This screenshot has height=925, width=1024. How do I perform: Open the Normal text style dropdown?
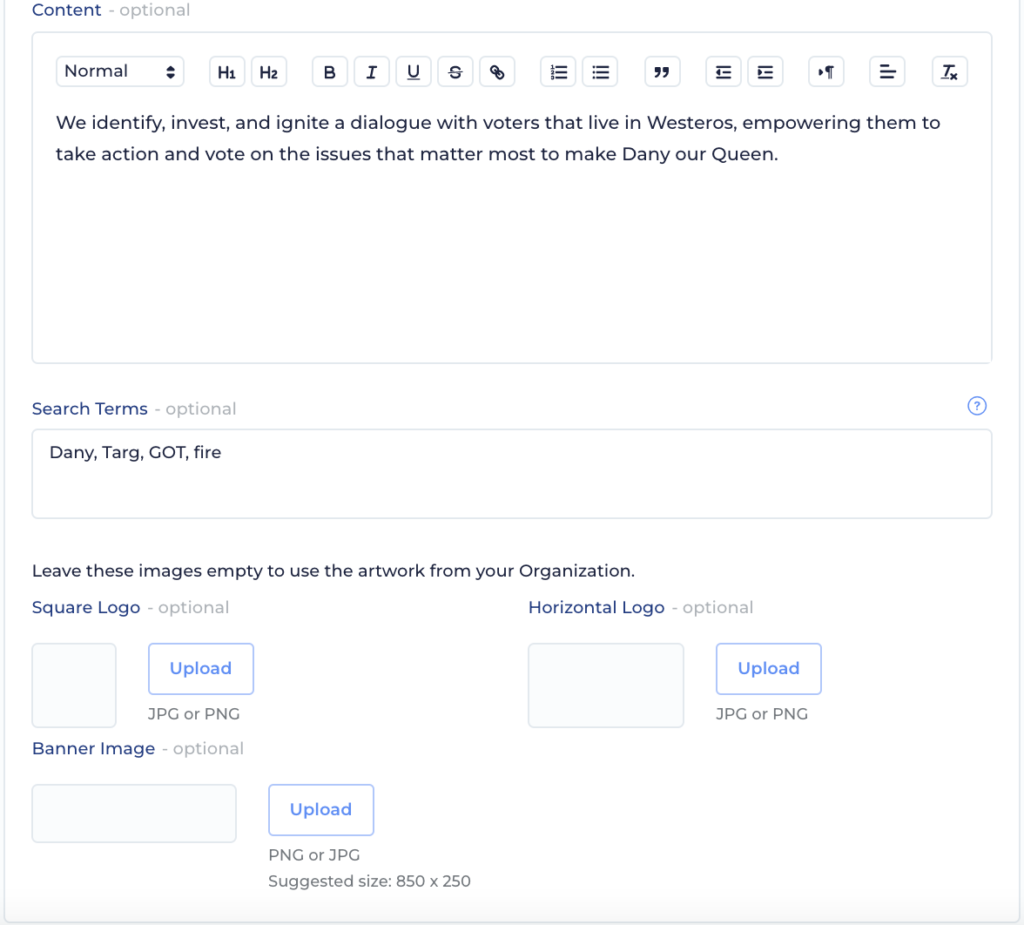pos(120,72)
